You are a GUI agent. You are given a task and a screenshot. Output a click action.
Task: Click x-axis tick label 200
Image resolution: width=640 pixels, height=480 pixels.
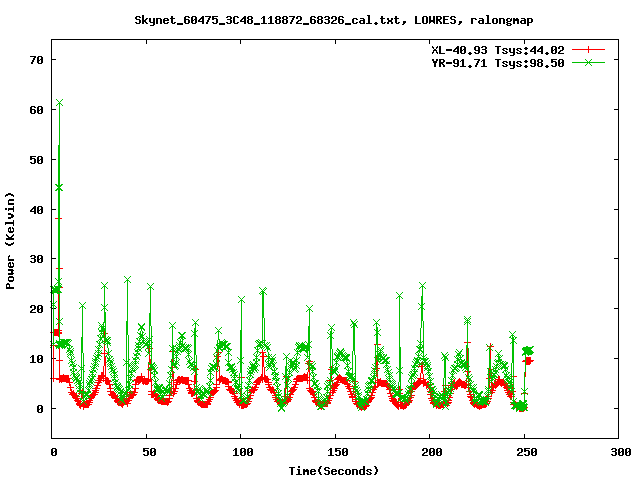coord(431,452)
